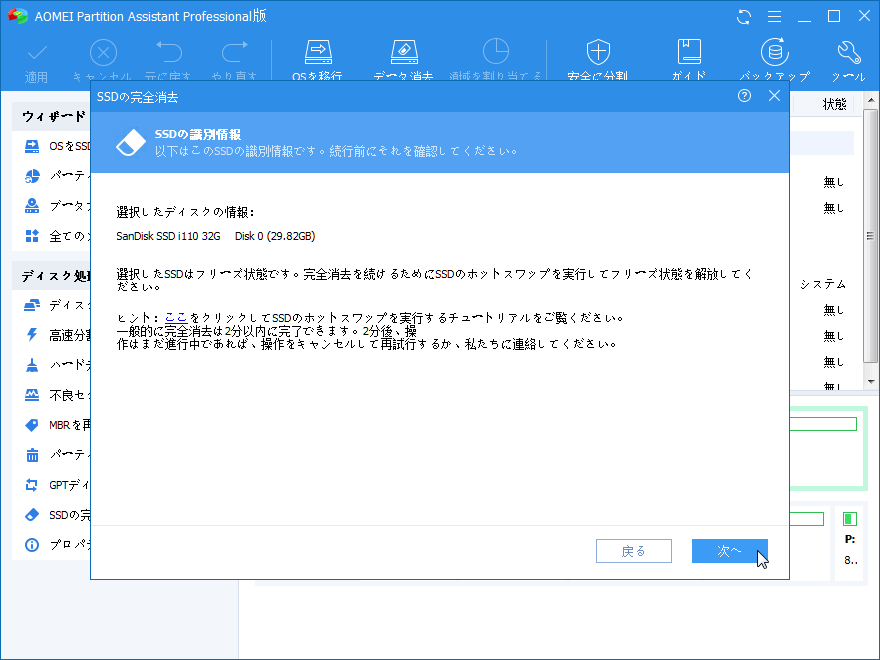Click the 状態 column header
The height and width of the screenshot is (660, 880).
pos(834,104)
